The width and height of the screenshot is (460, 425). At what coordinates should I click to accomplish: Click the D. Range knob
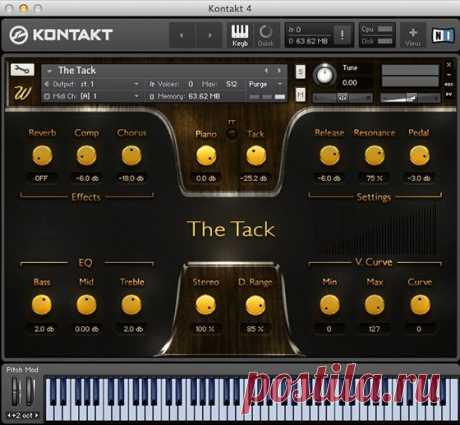[x=255, y=305]
